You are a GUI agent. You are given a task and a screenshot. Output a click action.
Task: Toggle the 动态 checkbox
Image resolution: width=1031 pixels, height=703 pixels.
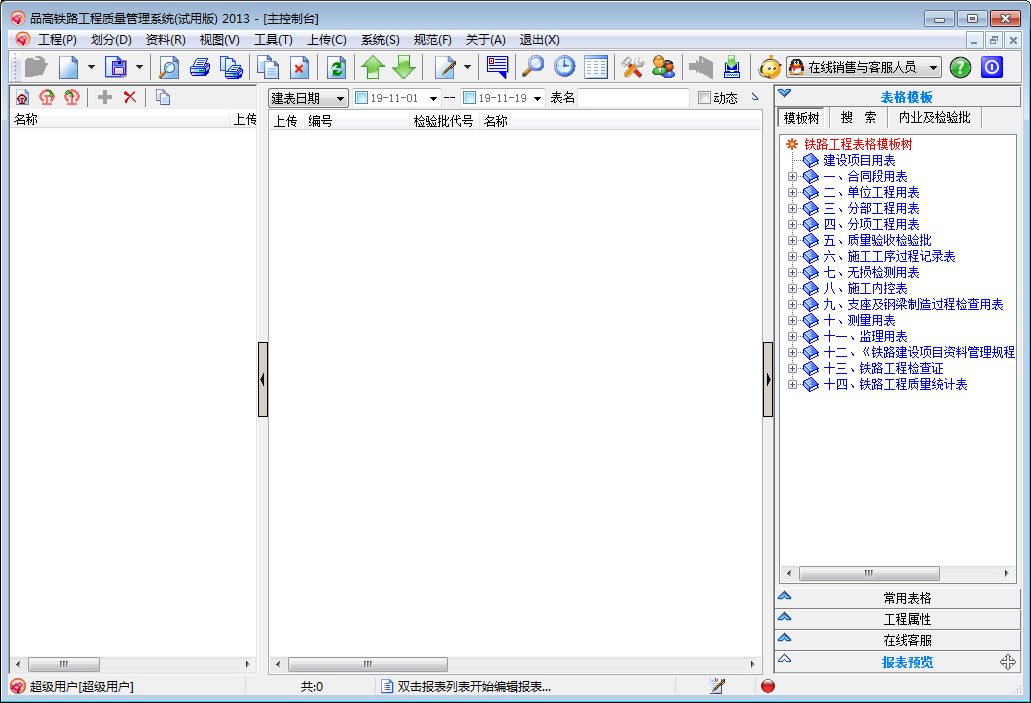(x=704, y=98)
